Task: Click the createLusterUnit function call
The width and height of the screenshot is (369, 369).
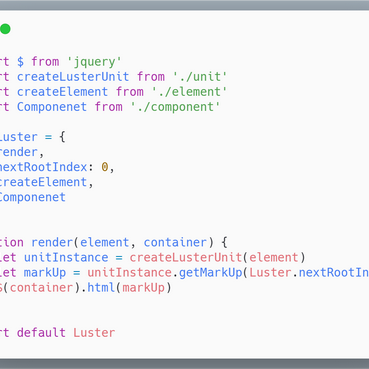Action: (x=186, y=257)
